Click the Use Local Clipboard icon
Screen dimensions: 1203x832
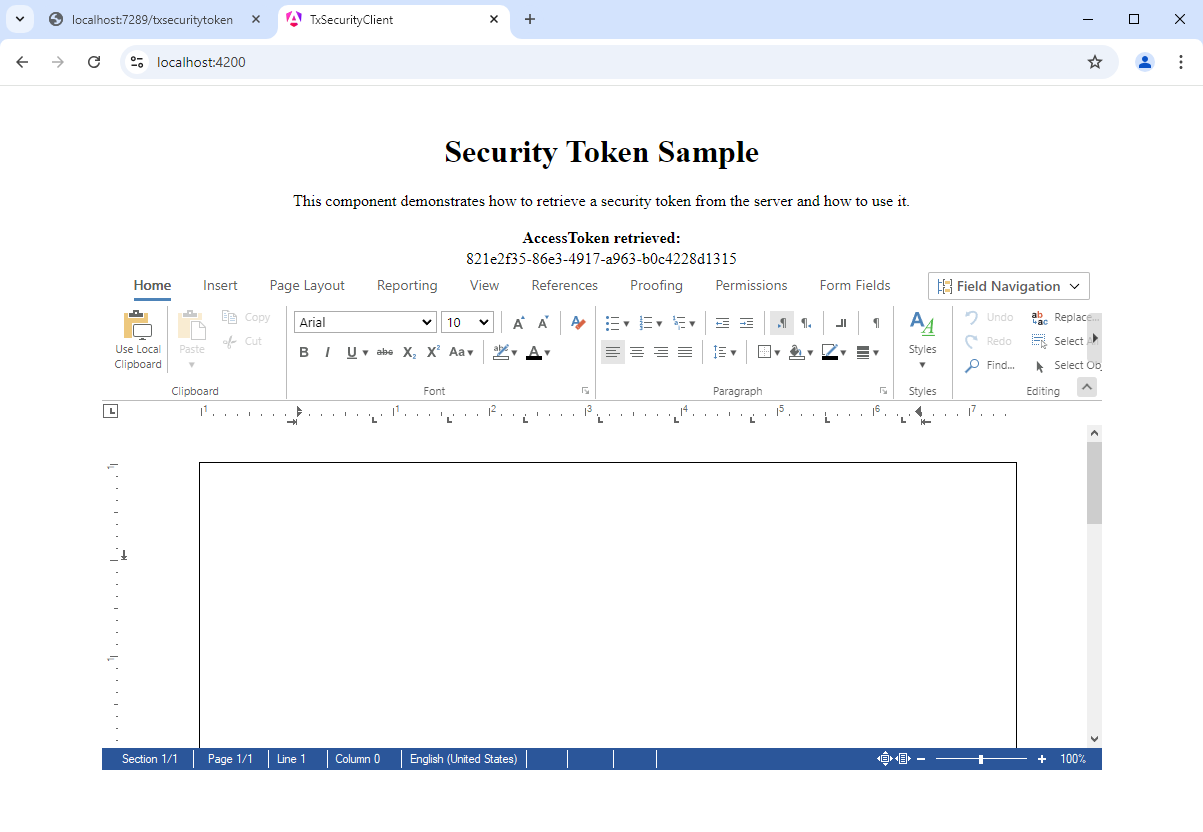pyautogui.click(x=137, y=326)
